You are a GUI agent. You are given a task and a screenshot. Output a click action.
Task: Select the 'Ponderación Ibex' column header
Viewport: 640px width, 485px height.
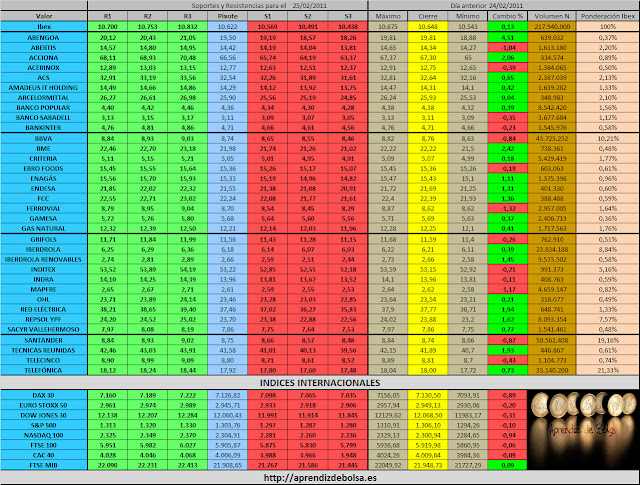(x=608, y=16)
